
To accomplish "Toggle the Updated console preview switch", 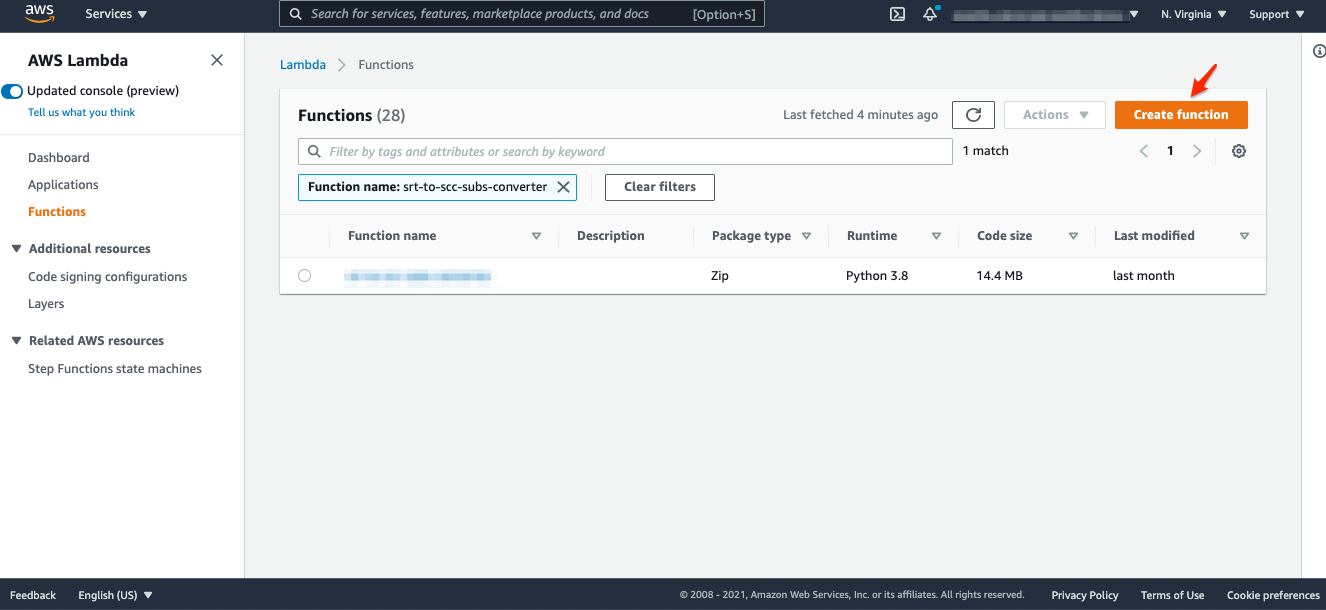I will coord(12,91).
